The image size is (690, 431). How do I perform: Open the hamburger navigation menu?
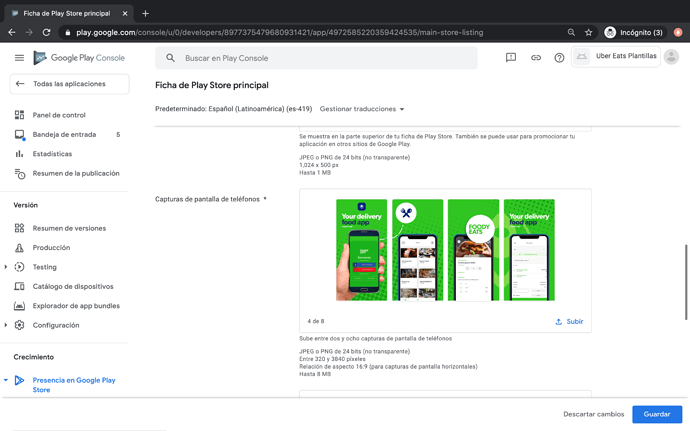pyautogui.click(x=19, y=58)
